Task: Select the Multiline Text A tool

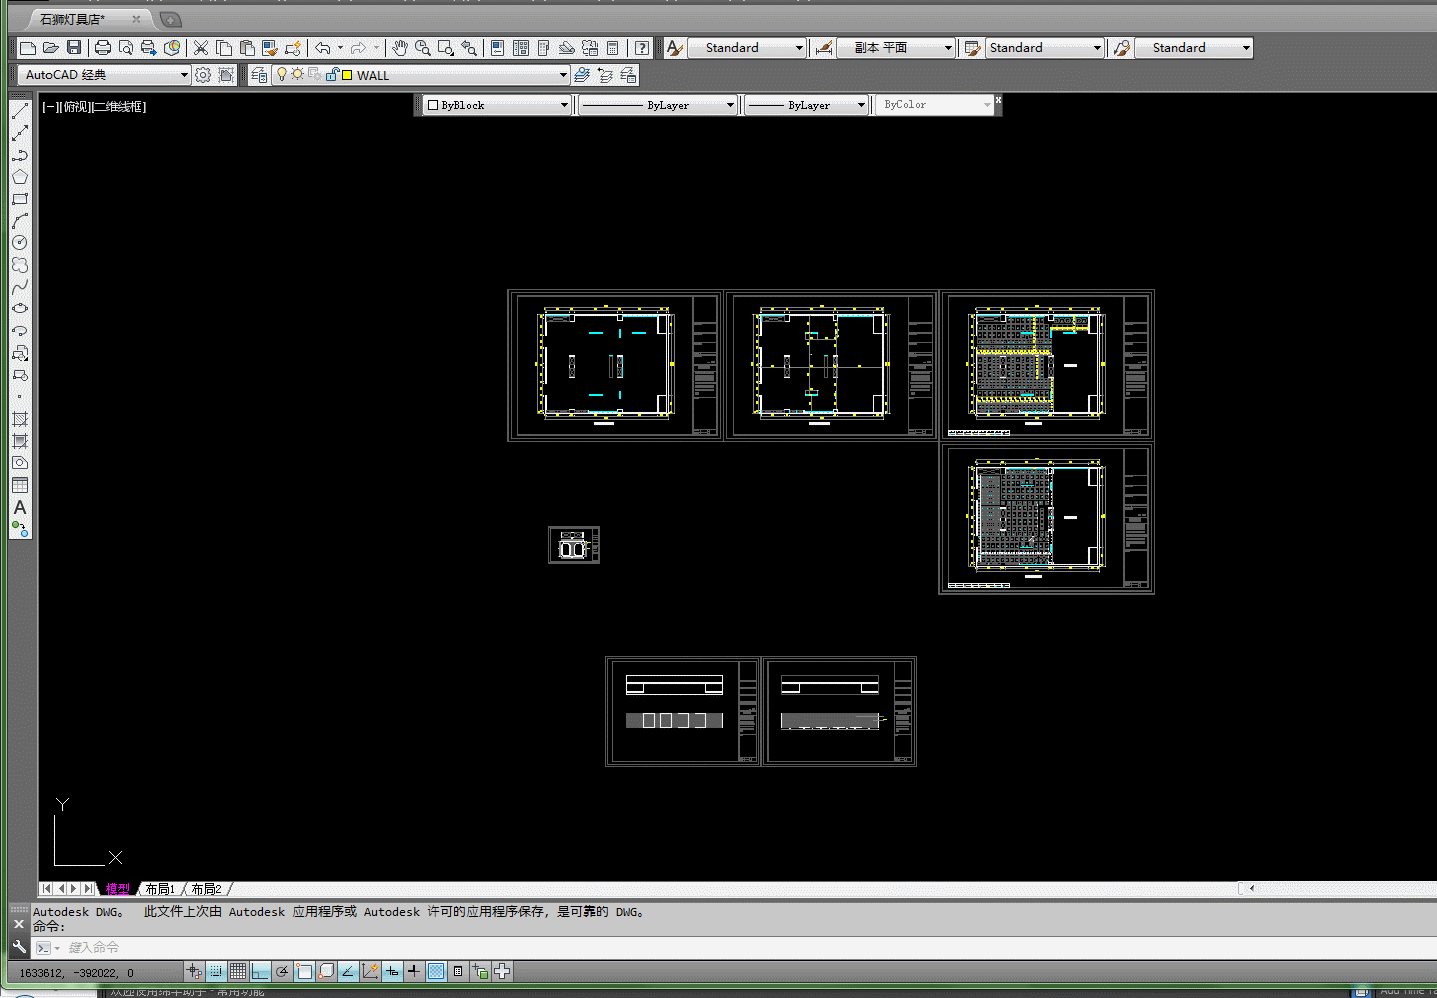Action: pos(20,507)
